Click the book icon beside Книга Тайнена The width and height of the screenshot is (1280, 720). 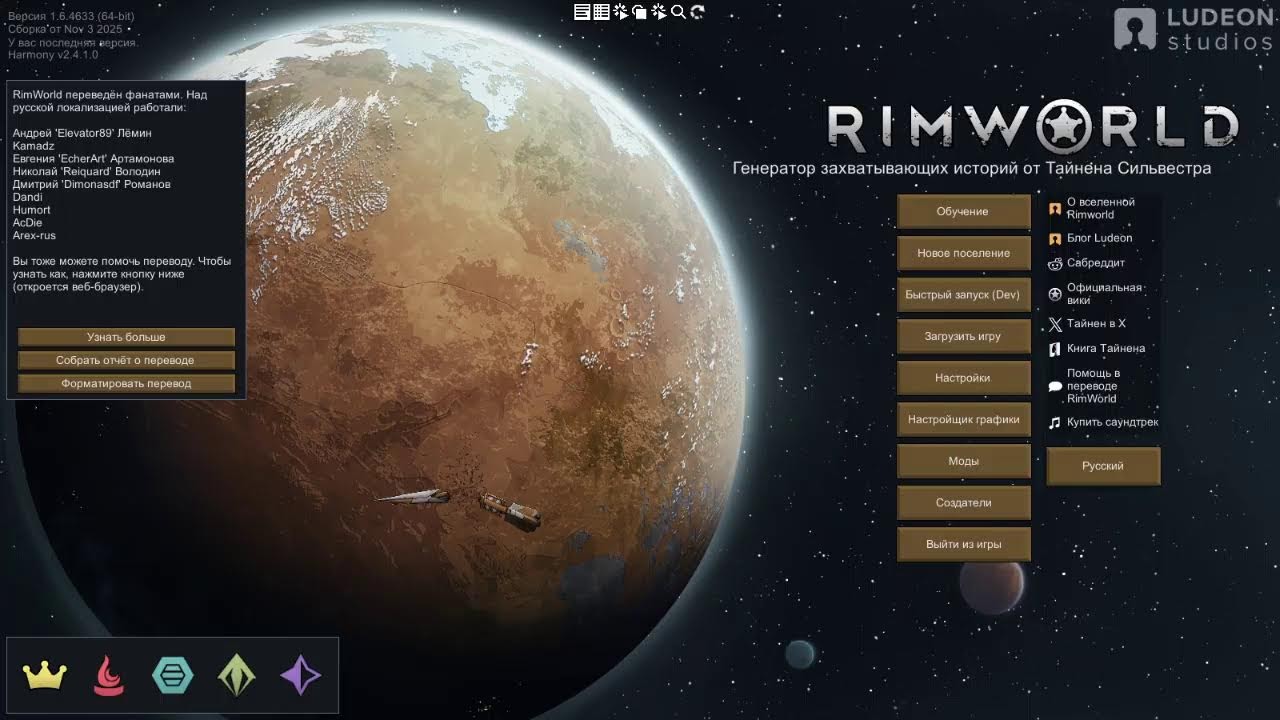pyautogui.click(x=1055, y=349)
